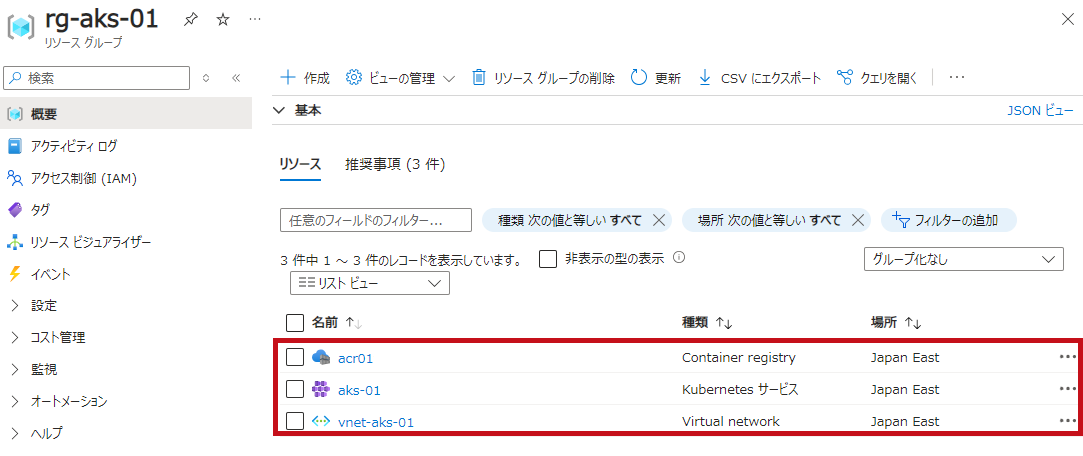Click the Virtual network type cell
Screen dimensions: 1083x456
tap(731, 421)
